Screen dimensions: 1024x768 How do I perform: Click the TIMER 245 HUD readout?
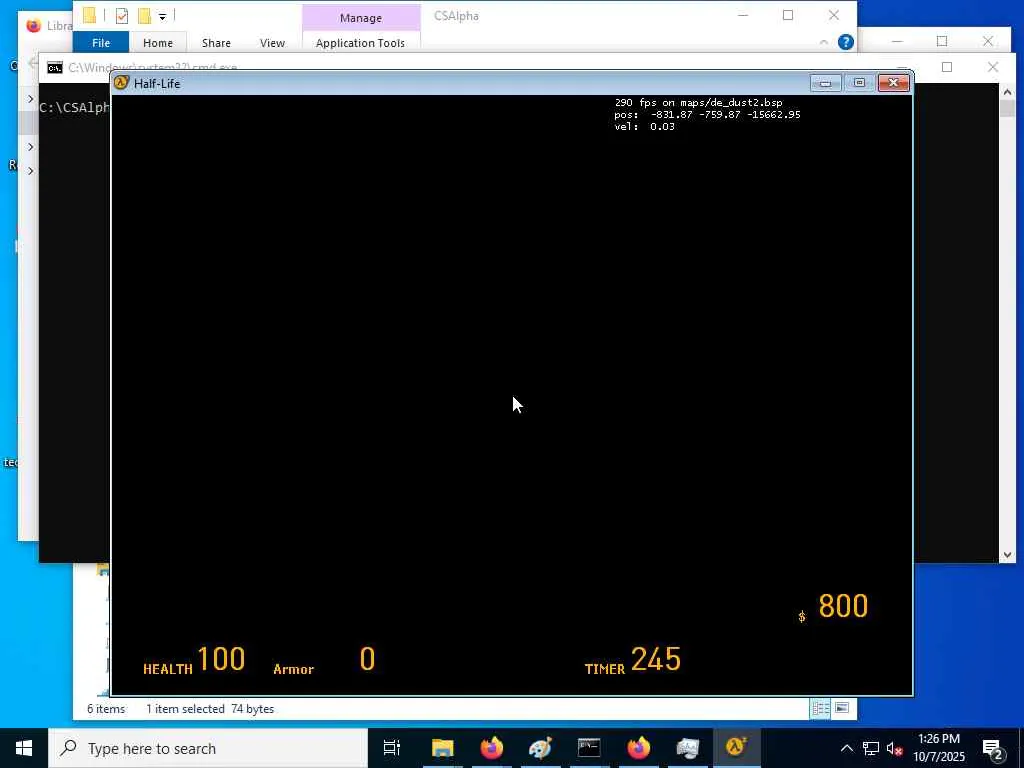(633, 660)
